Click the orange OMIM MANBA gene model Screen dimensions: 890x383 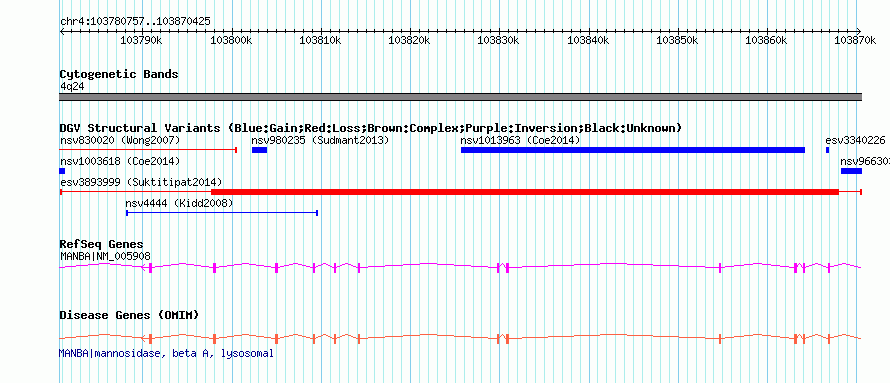[x=461, y=338]
